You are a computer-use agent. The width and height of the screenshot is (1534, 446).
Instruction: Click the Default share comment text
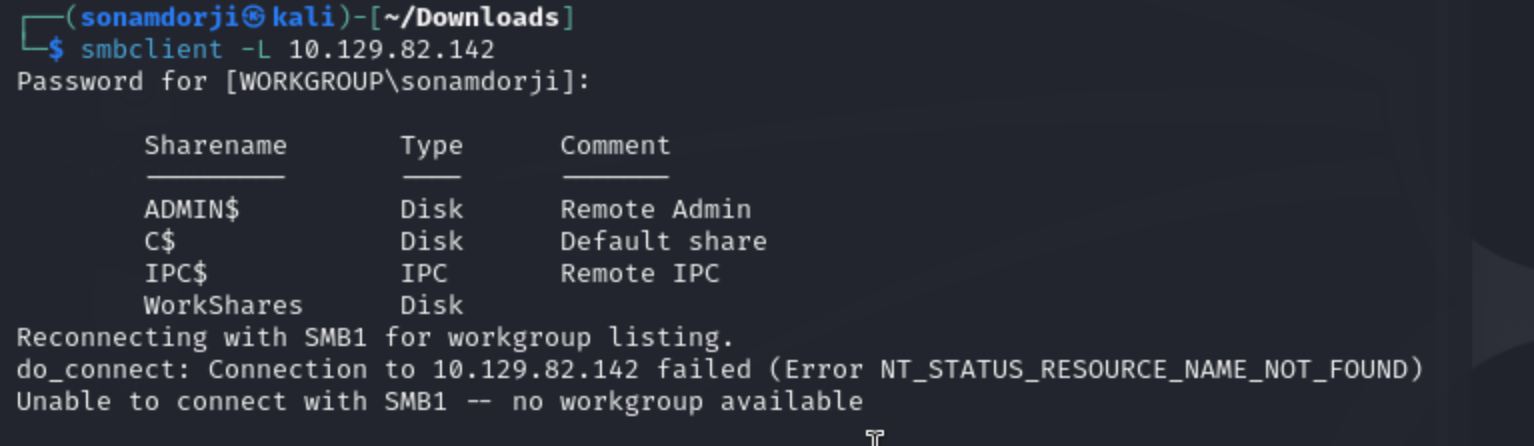tap(663, 241)
